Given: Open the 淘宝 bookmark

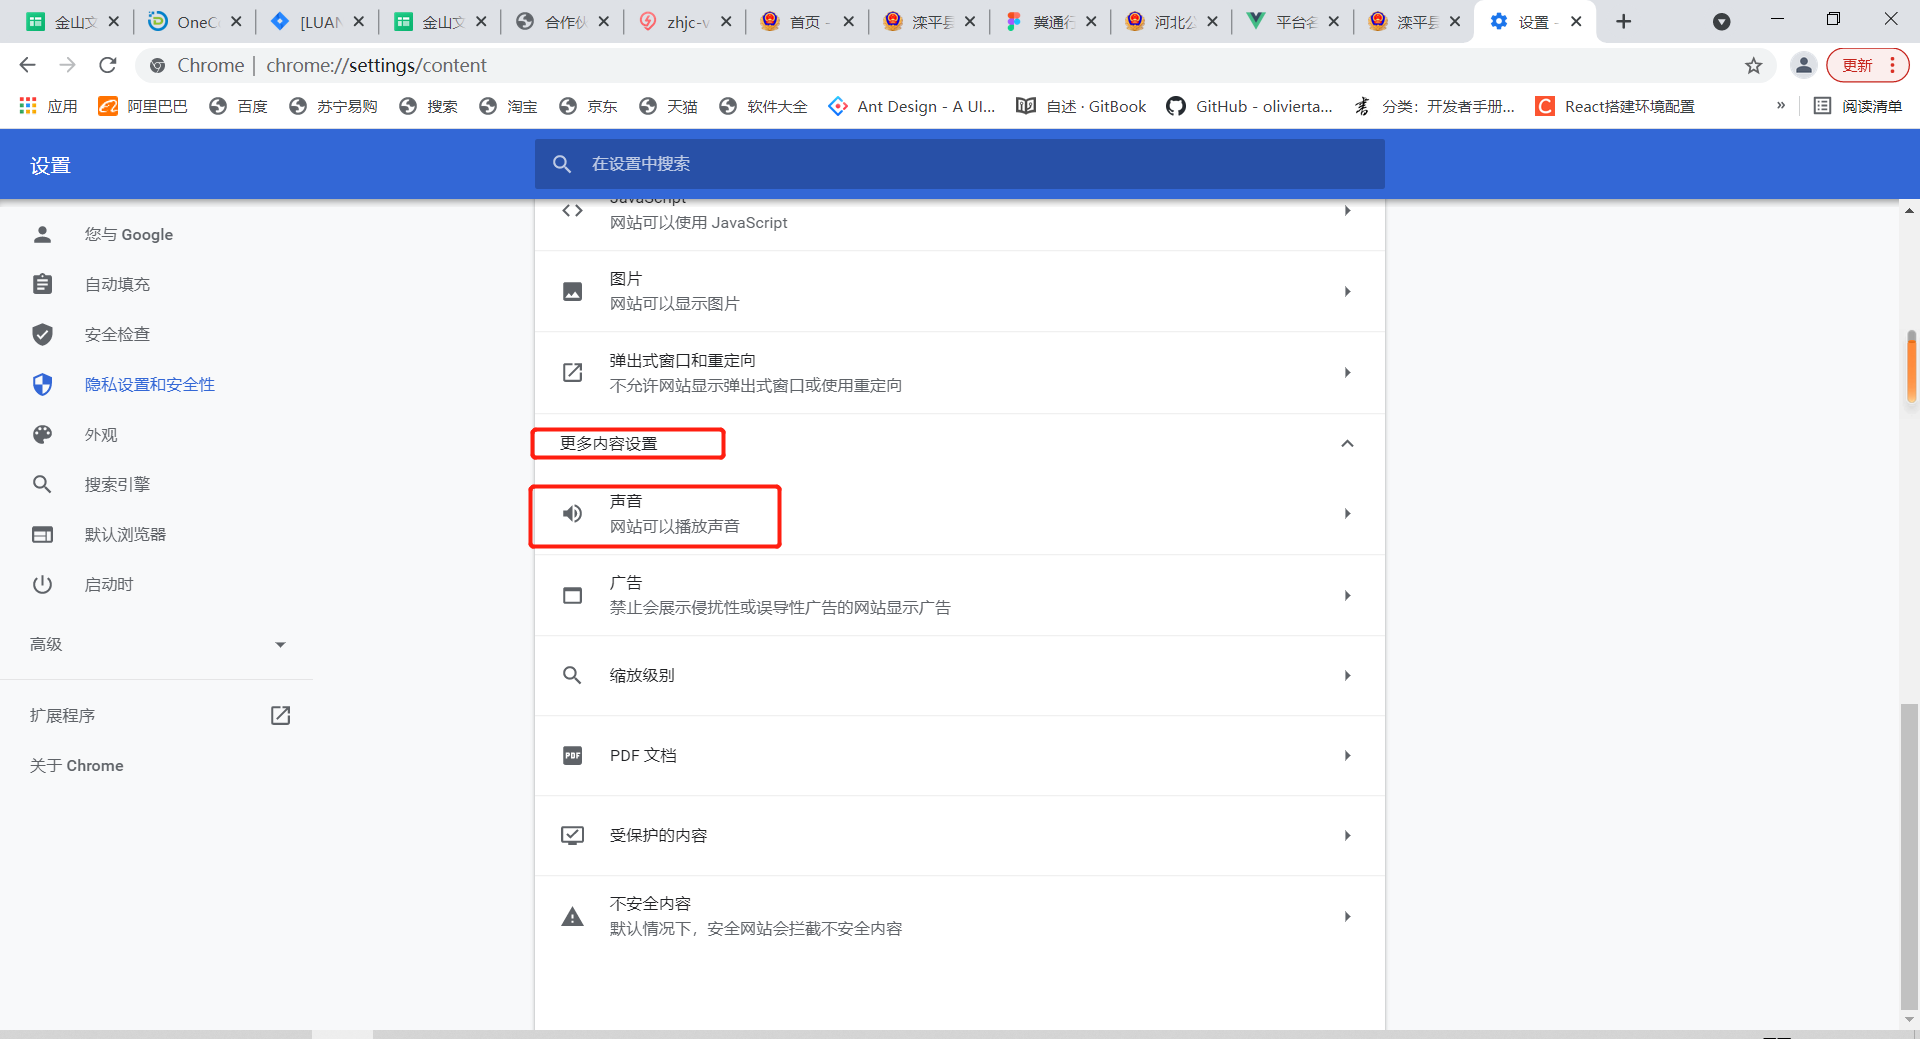Looking at the screenshot, I should (x=508, y=106).
